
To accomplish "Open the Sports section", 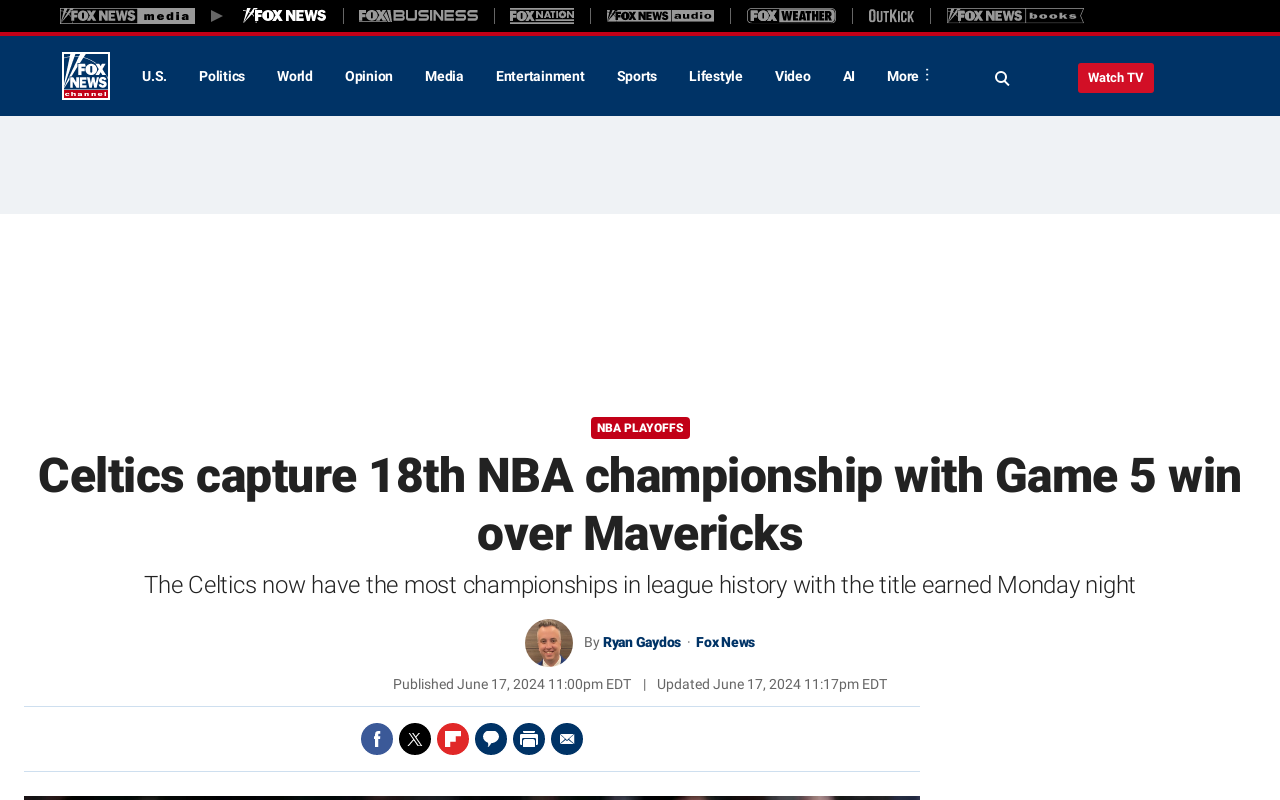I will point(637,76).
